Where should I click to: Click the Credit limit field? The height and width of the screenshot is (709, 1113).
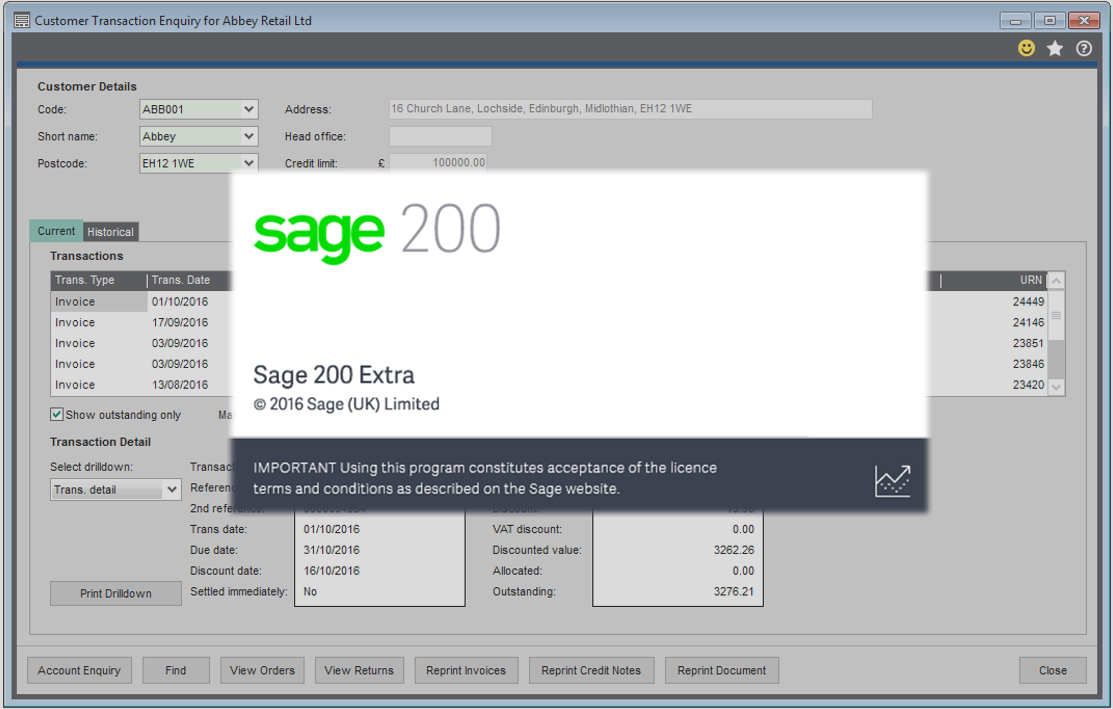(438, 163)
